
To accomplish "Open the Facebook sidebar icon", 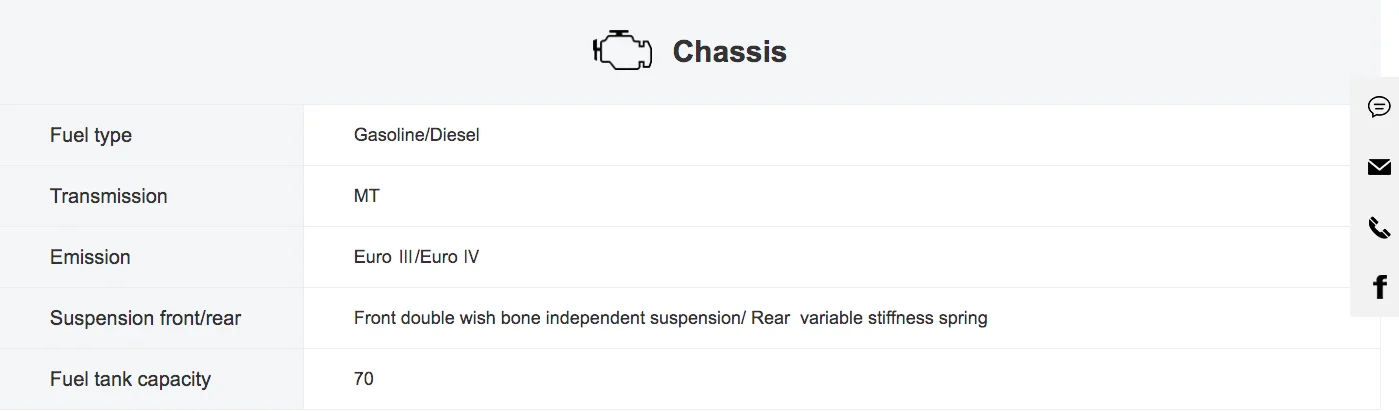I will (x=1380, y=287).
